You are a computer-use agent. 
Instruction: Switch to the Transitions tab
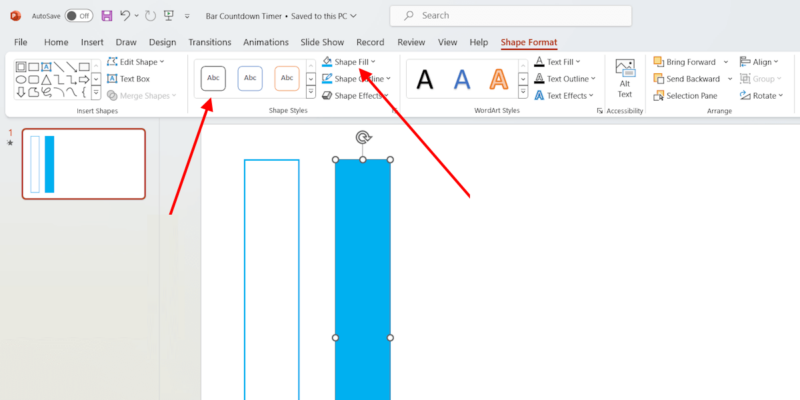[210, 42]
